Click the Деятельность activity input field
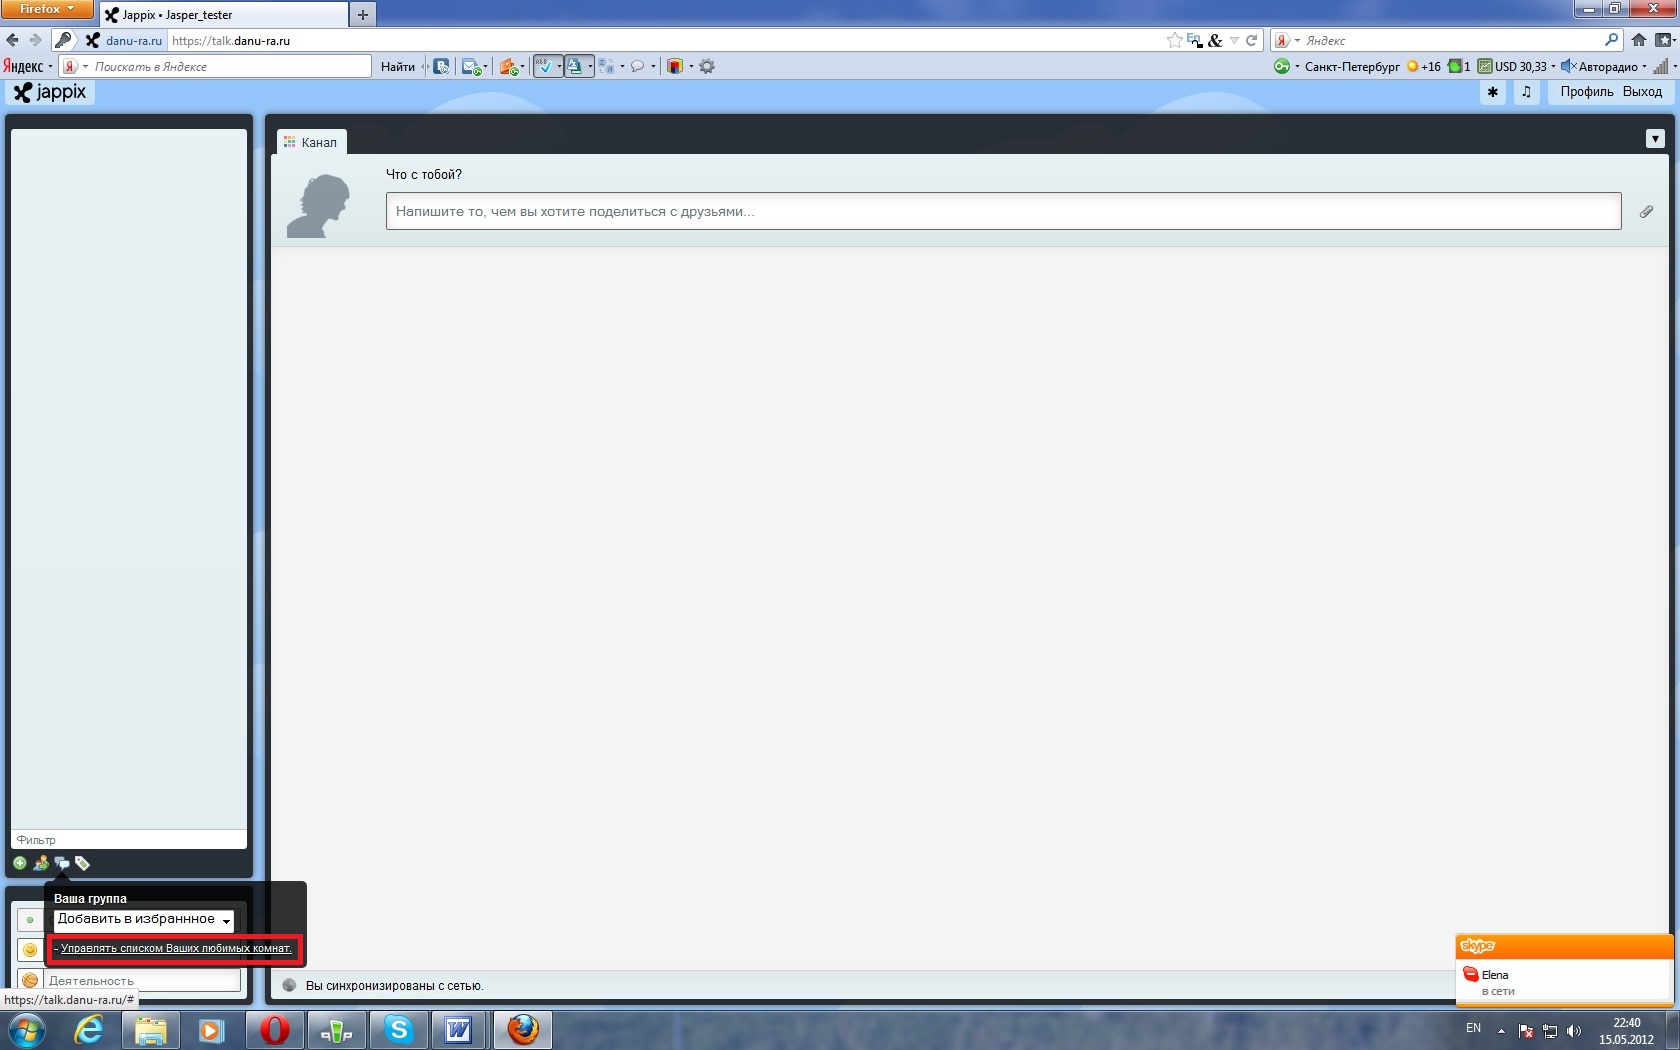This screenshot has width=1680, height=1050. 143,980
